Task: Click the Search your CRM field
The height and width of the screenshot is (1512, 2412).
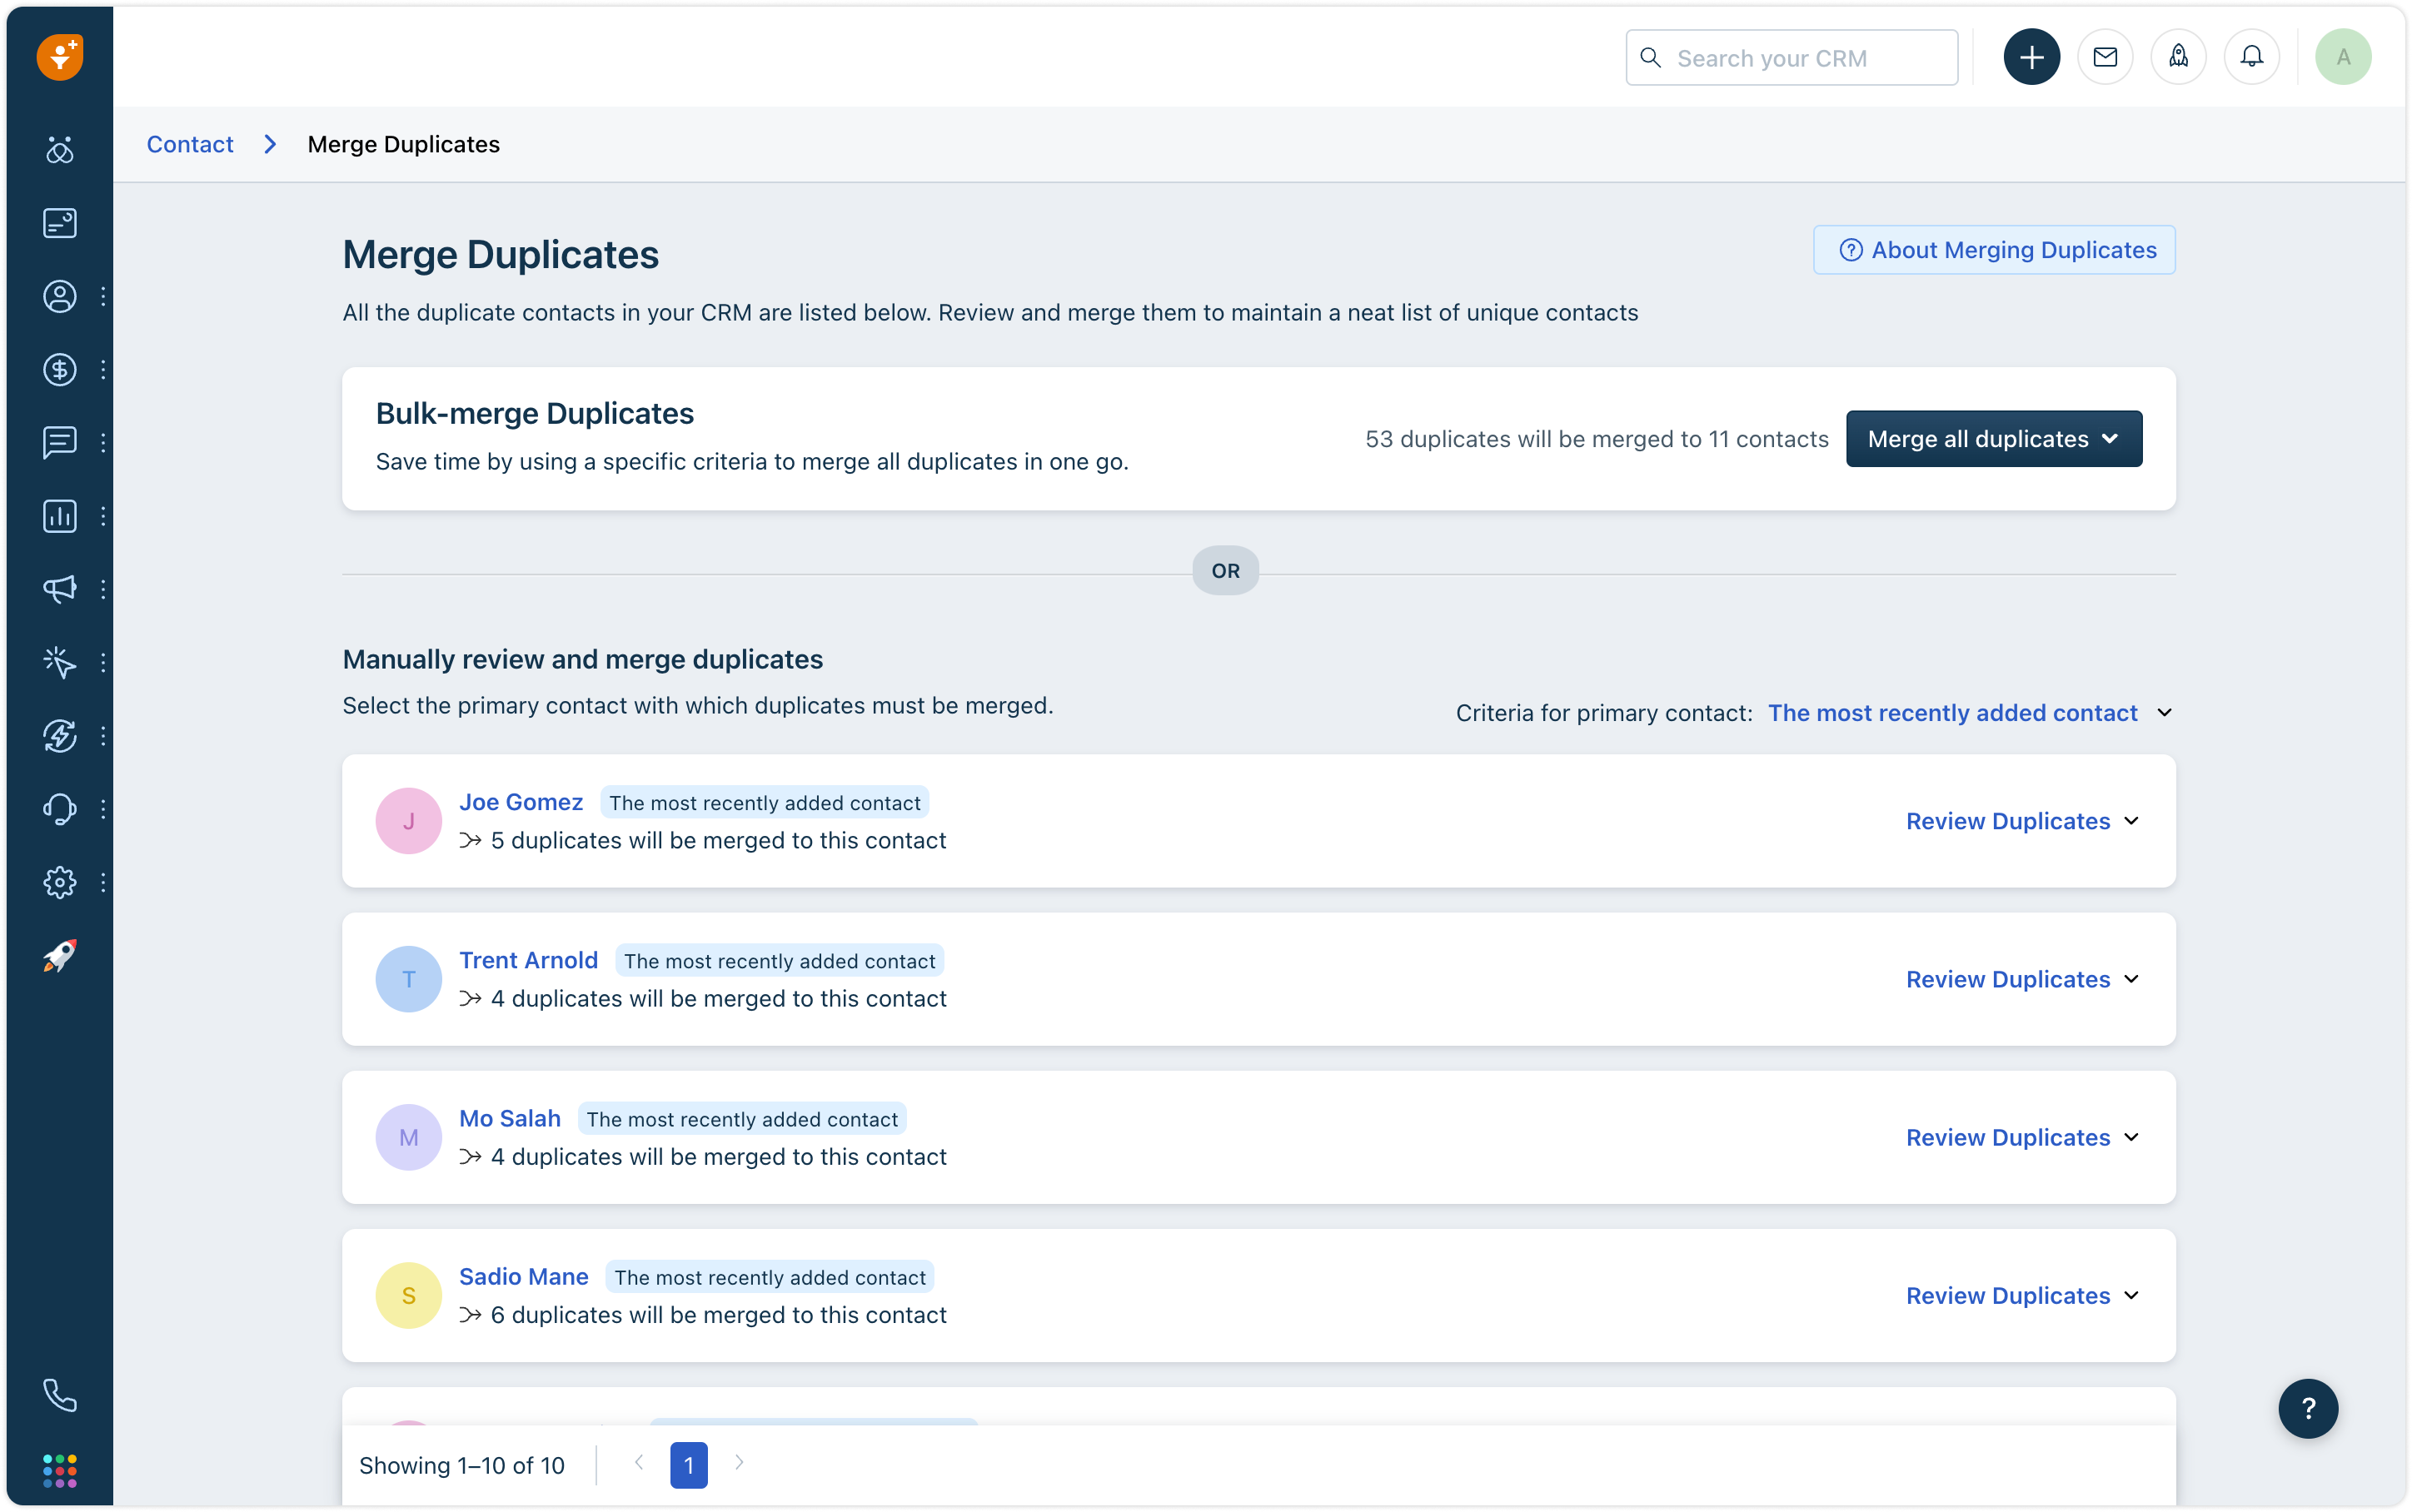Action: coord(1791,58)
